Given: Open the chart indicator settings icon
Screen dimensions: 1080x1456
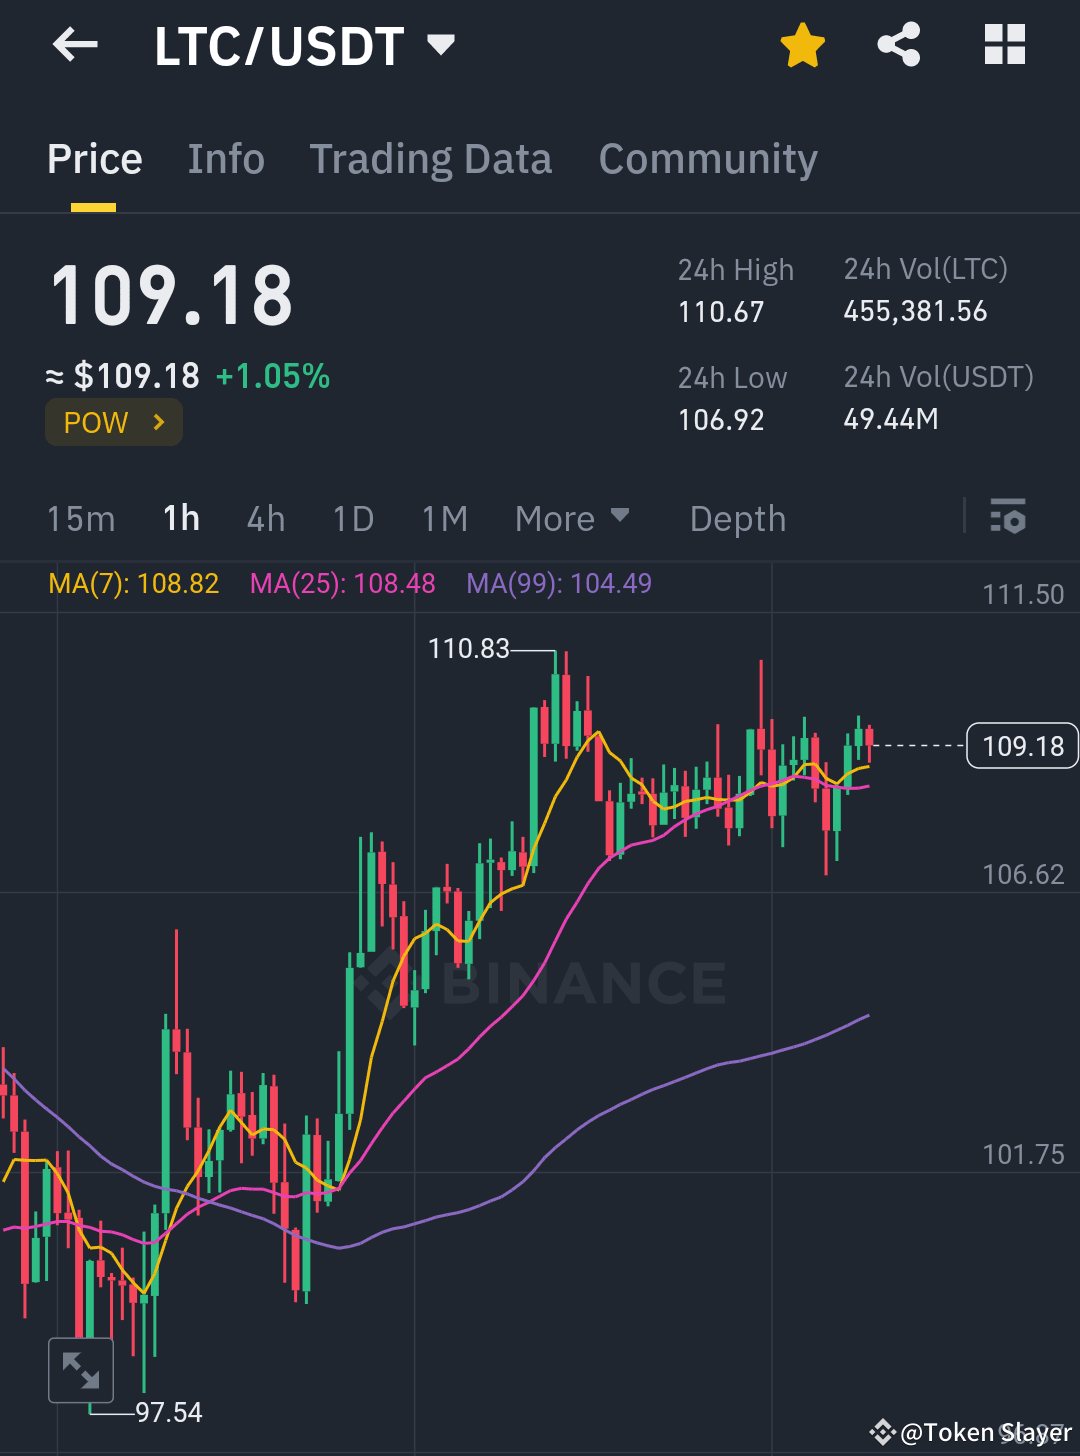Looking at the screenshot, I should [1008, 518].
